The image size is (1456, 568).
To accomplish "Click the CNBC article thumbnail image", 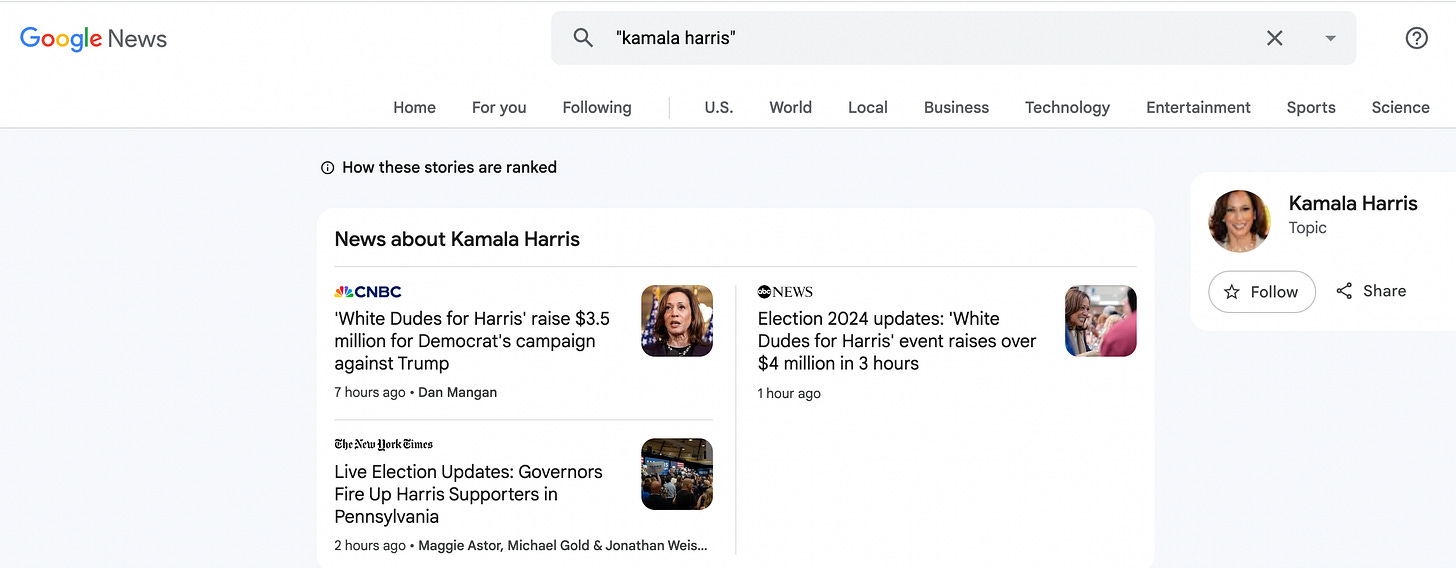I will (x=677, y=321).
